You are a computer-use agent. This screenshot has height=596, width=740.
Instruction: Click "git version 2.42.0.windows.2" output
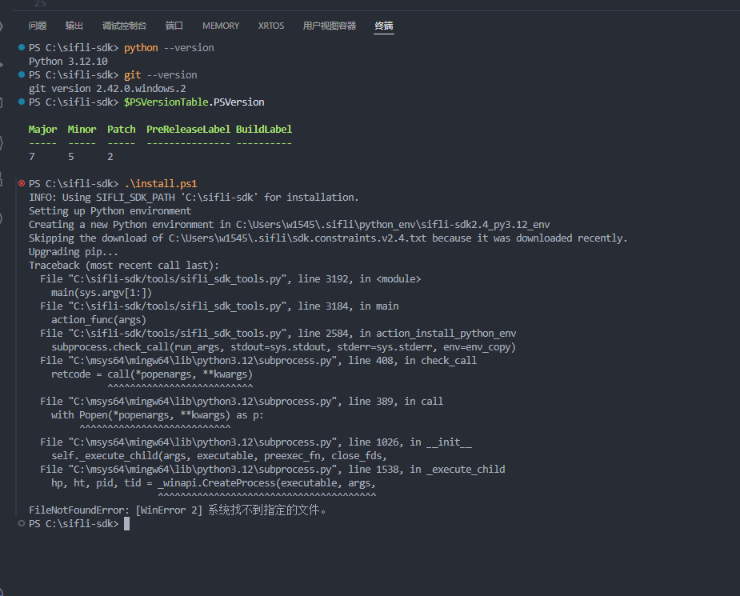coord(107,89)
